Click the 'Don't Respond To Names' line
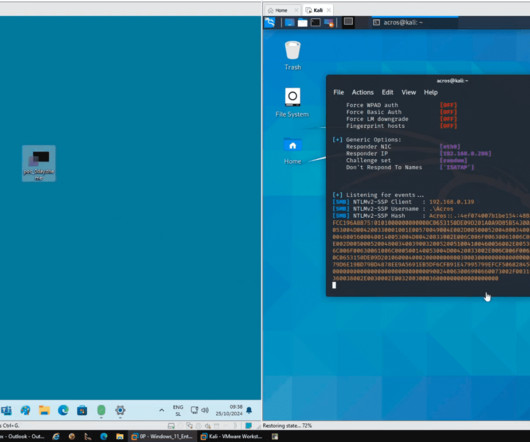Viewport: 530px width, 442px height. (410, 167)
